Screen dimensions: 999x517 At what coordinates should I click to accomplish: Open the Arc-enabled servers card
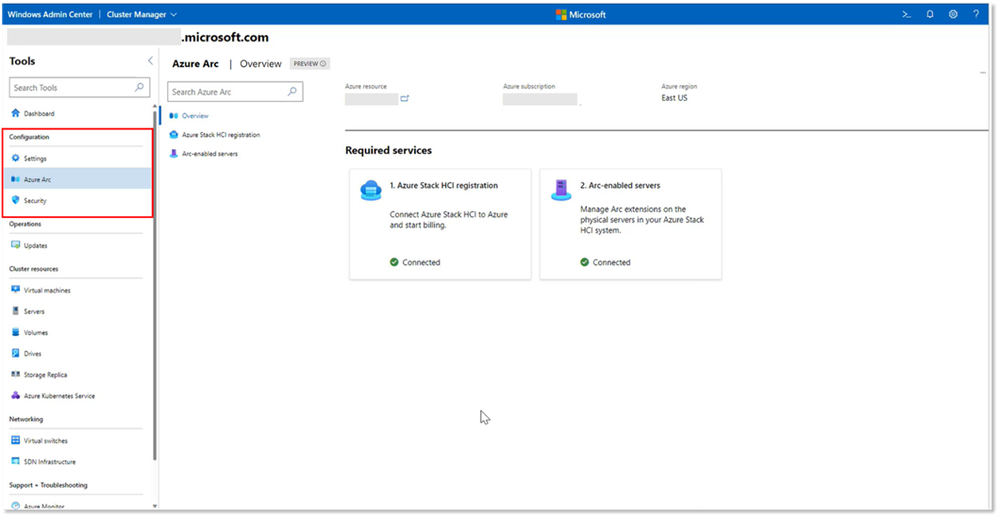(x=631, y=224)
